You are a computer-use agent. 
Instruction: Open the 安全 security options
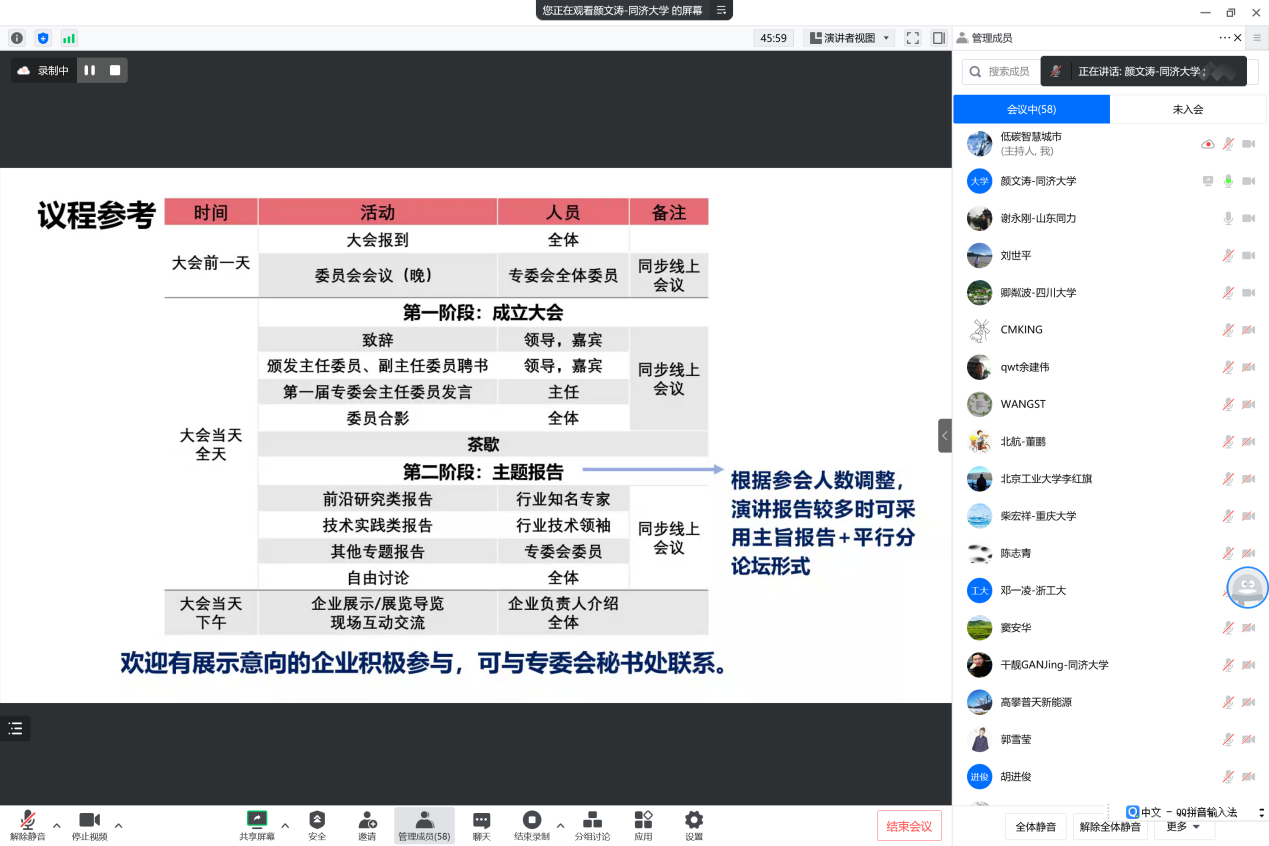click(x=316, y=824)
